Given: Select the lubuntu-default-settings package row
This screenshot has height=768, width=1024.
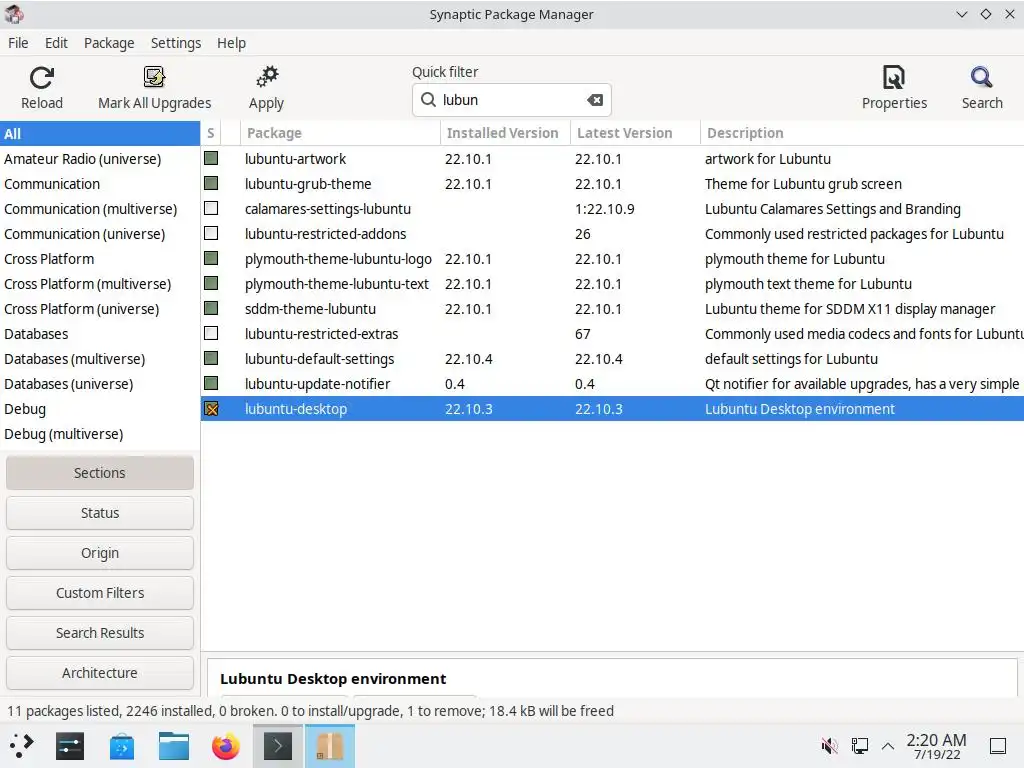Looking at the screenshot, I should pyautogui.click(x=613, y=359).
